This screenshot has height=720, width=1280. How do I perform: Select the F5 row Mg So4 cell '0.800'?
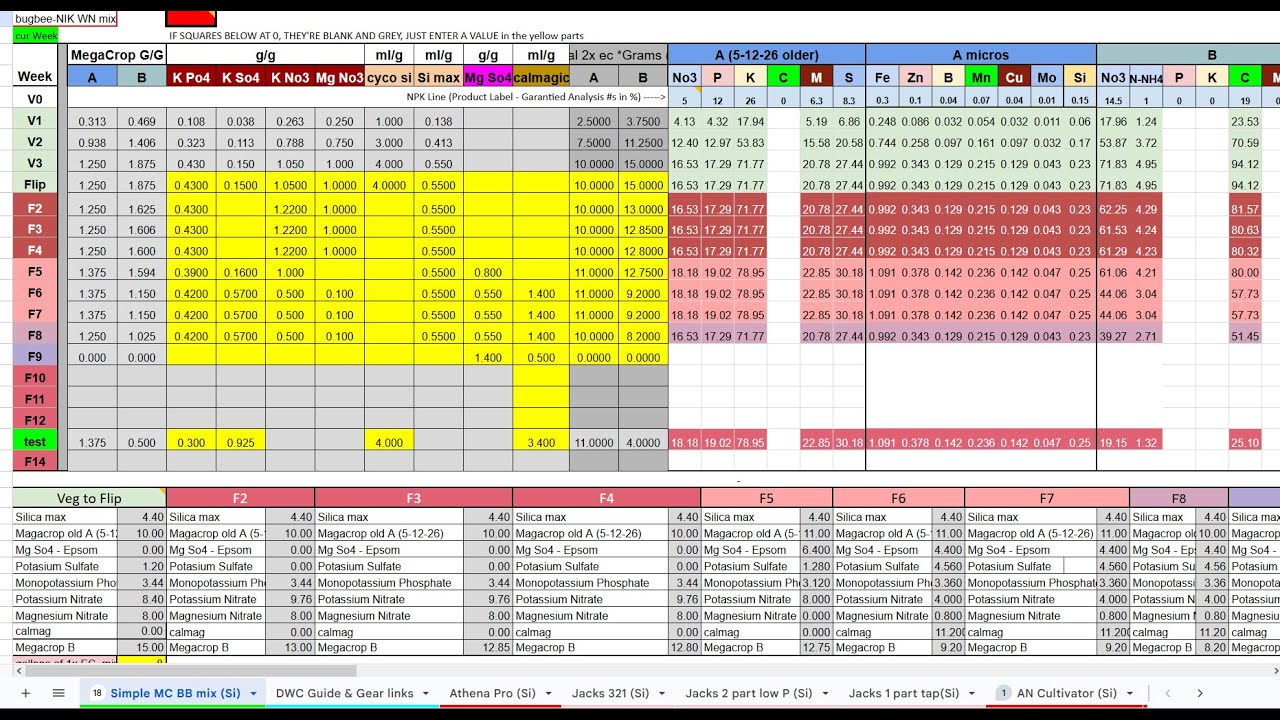click(488, 272)
